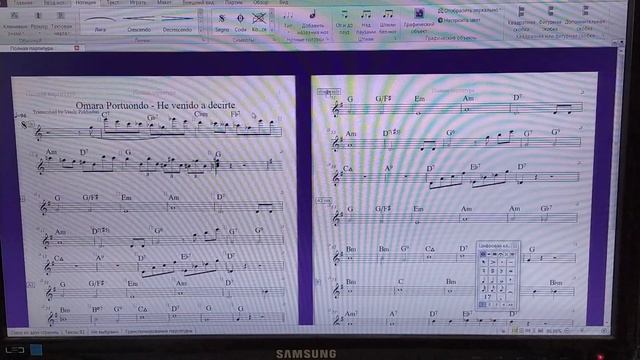Expand the Lines gallery with its arrow
The width and height of the screenshot is (640, 360).
(x=200, y=30)
